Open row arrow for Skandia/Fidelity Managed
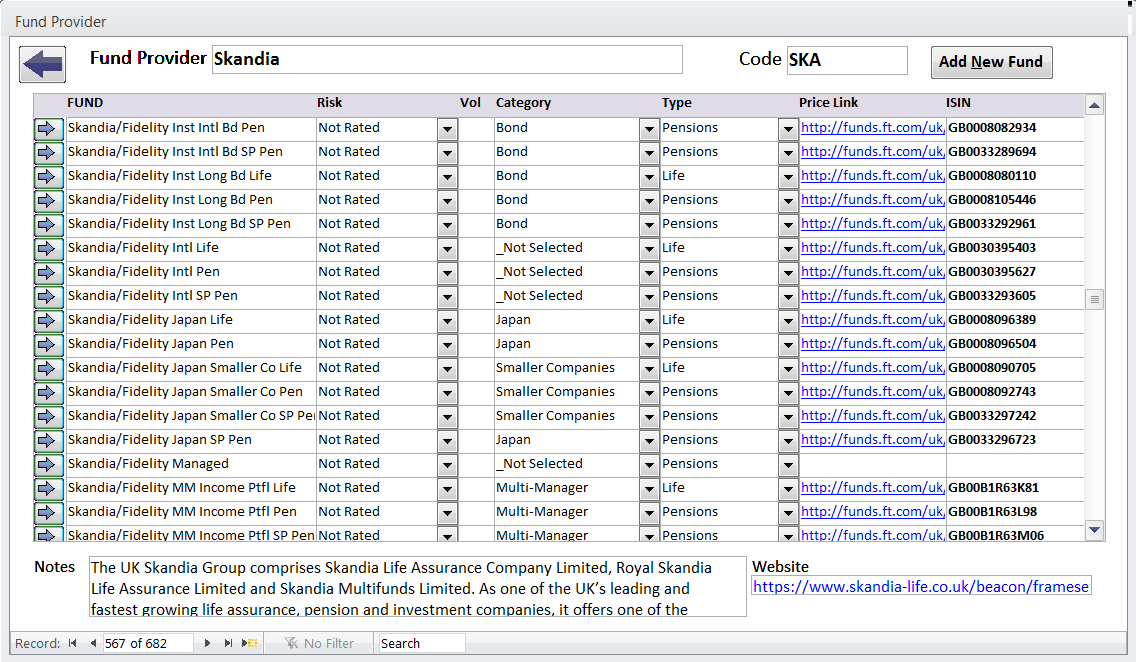 [x=49, y=464]
